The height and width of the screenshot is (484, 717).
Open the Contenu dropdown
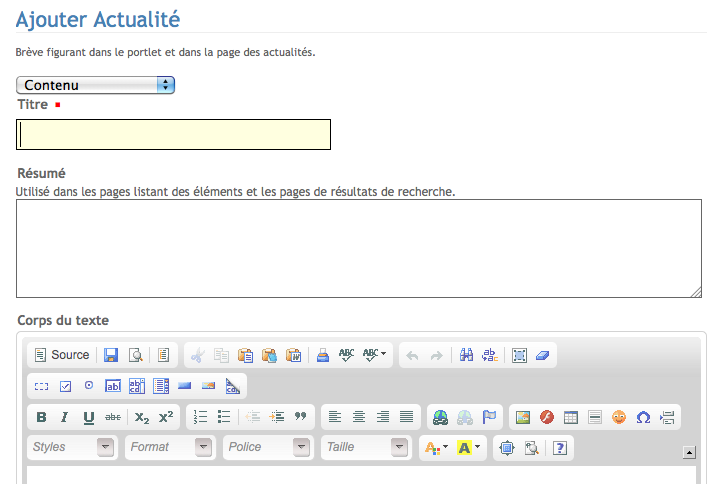click(x=96, y=85)
